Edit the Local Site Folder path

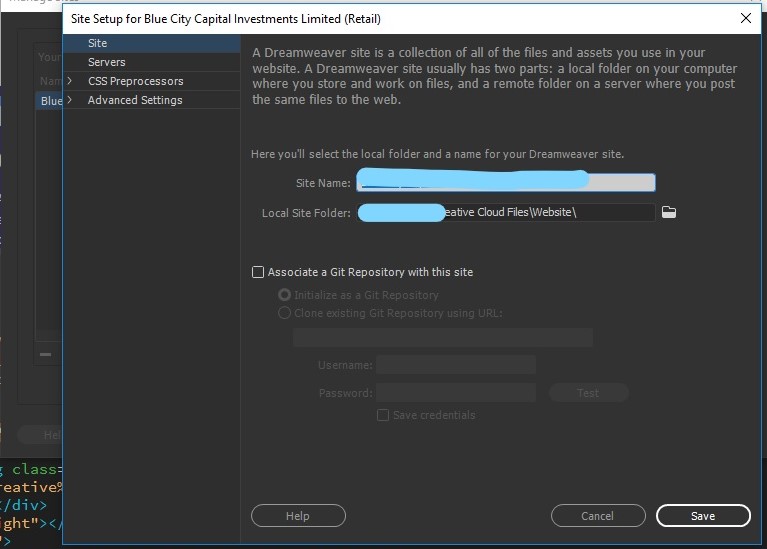(506, 212)
